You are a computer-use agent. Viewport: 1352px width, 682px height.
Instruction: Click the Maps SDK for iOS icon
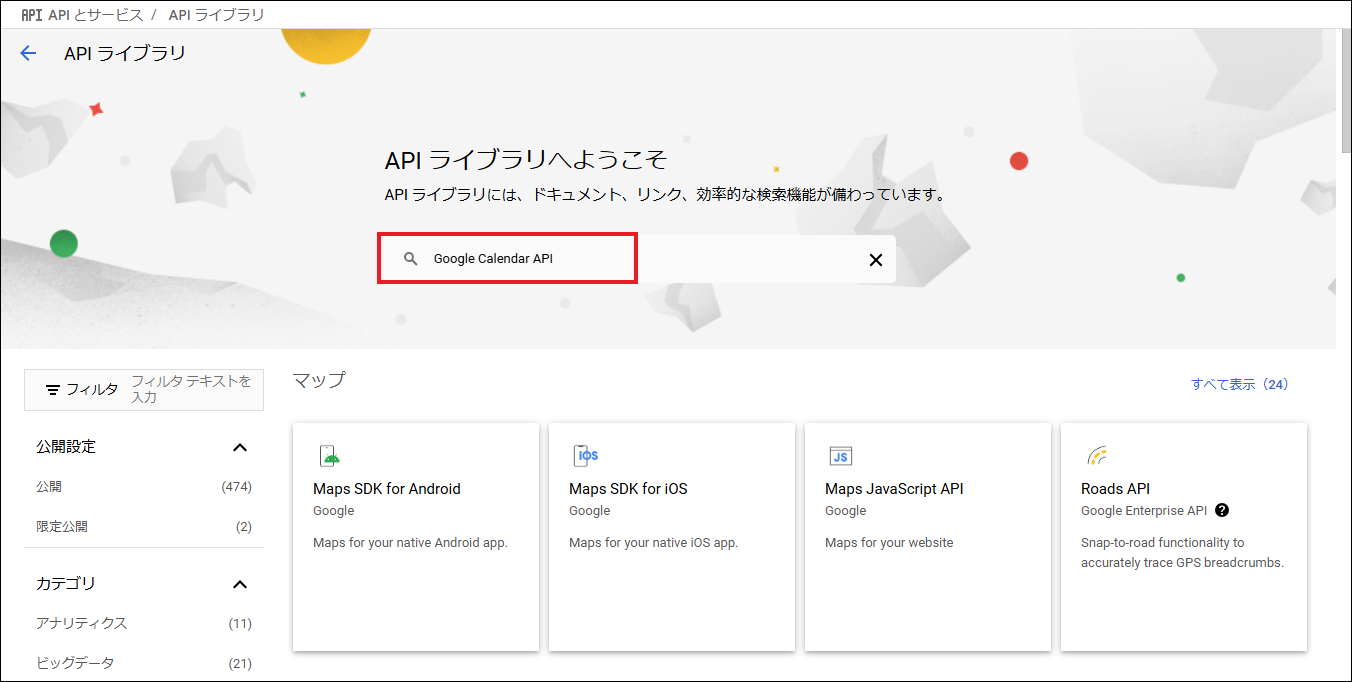[586, 456]
